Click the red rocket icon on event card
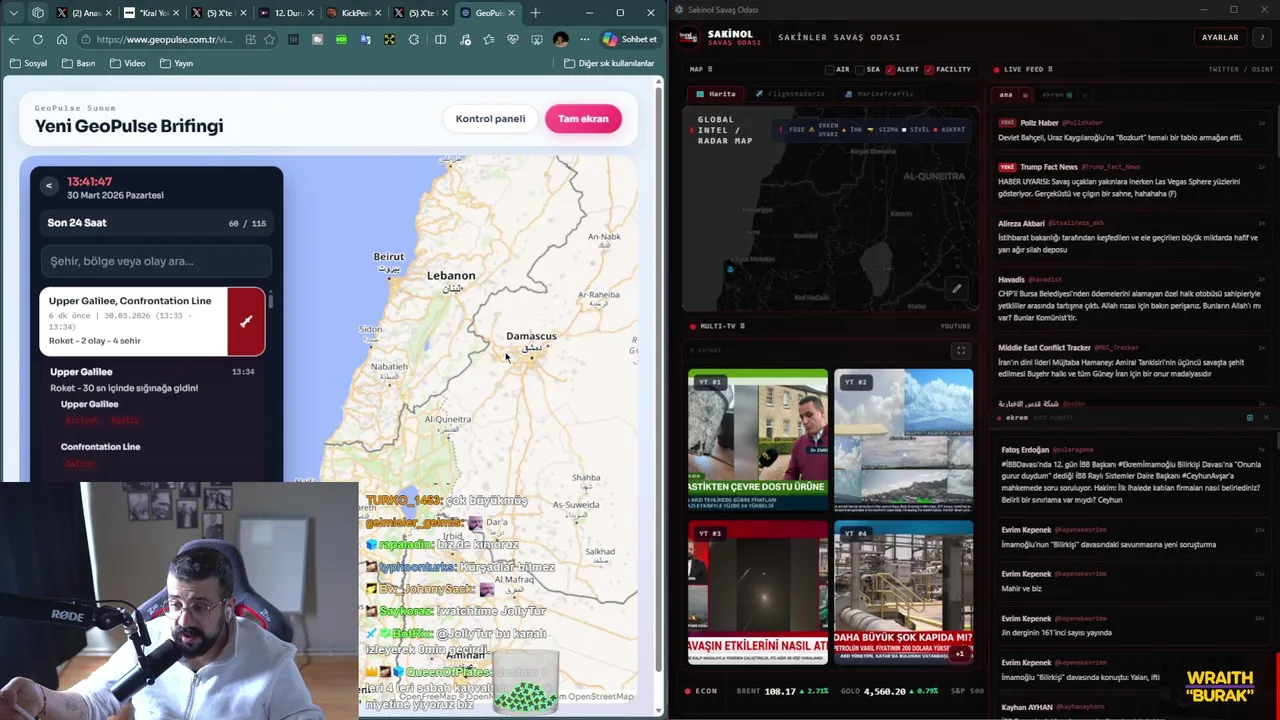The width and height of the screenshot is (1280, 720). click(246, 321)
